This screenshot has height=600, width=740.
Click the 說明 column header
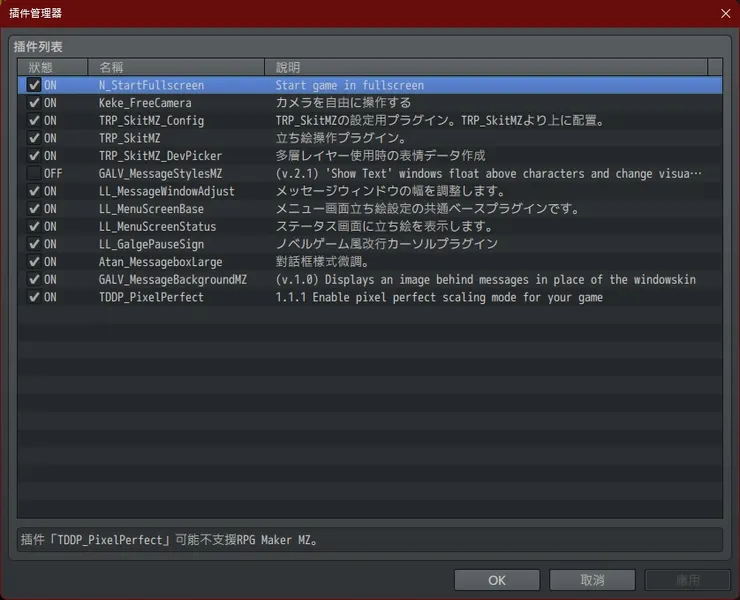click(486, 67)
